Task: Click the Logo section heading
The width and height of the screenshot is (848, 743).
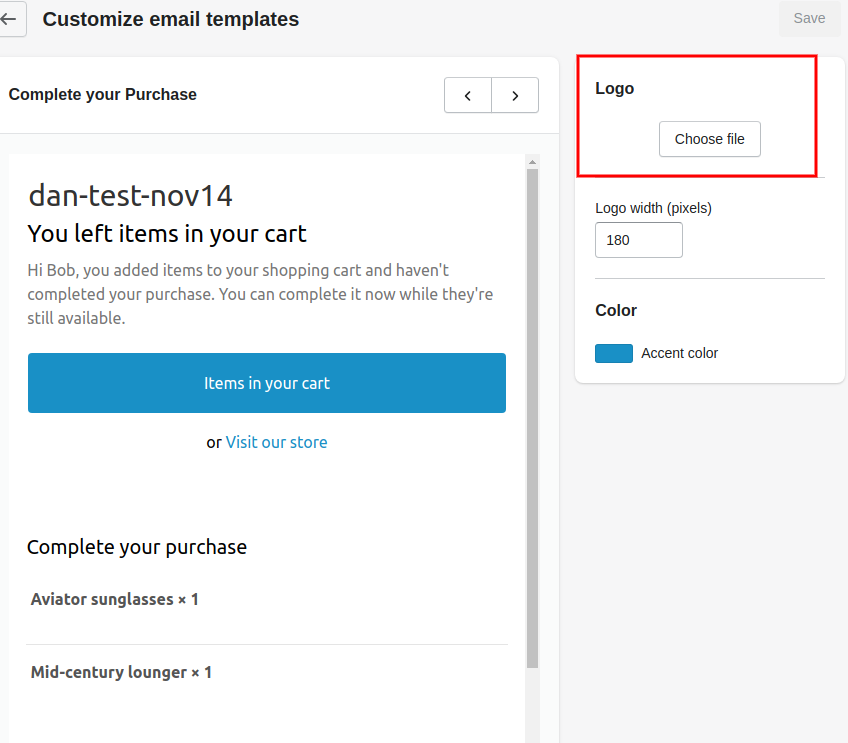Action: pyautogui.click(x=614, y=89)
